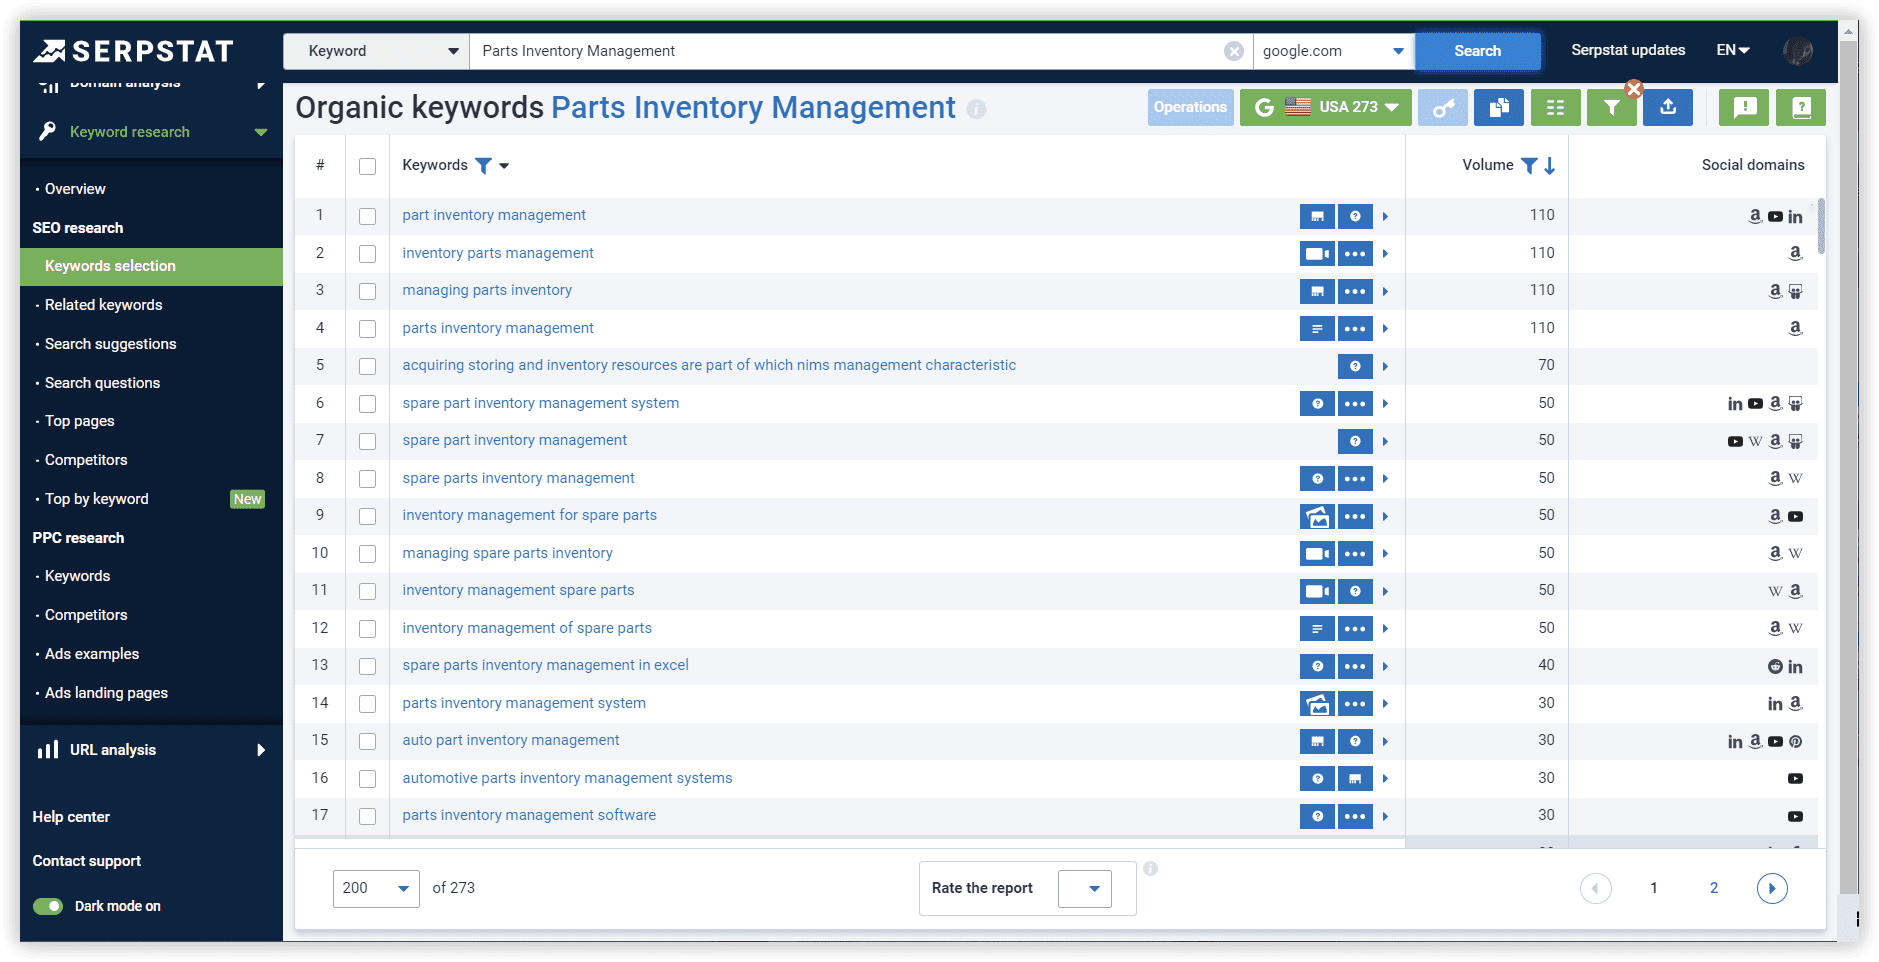Image resolution: width=1879 pixels, height=962 pixels.
Task: Open the 'Competitors' item under SEO research
Action: click(x=86, y=460)
